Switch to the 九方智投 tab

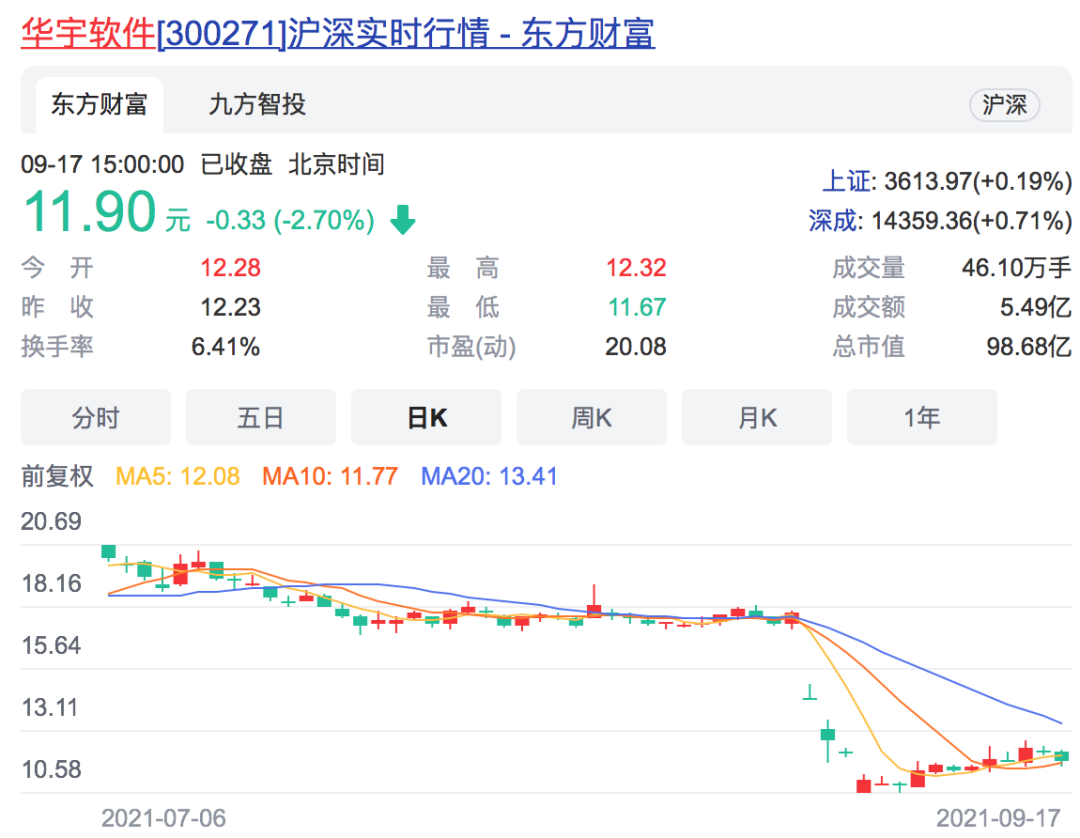[257, 105]
